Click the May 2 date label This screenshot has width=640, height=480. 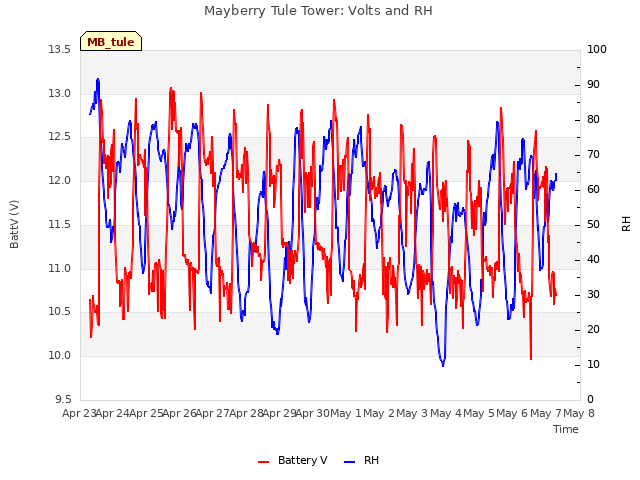coord(379,414)
